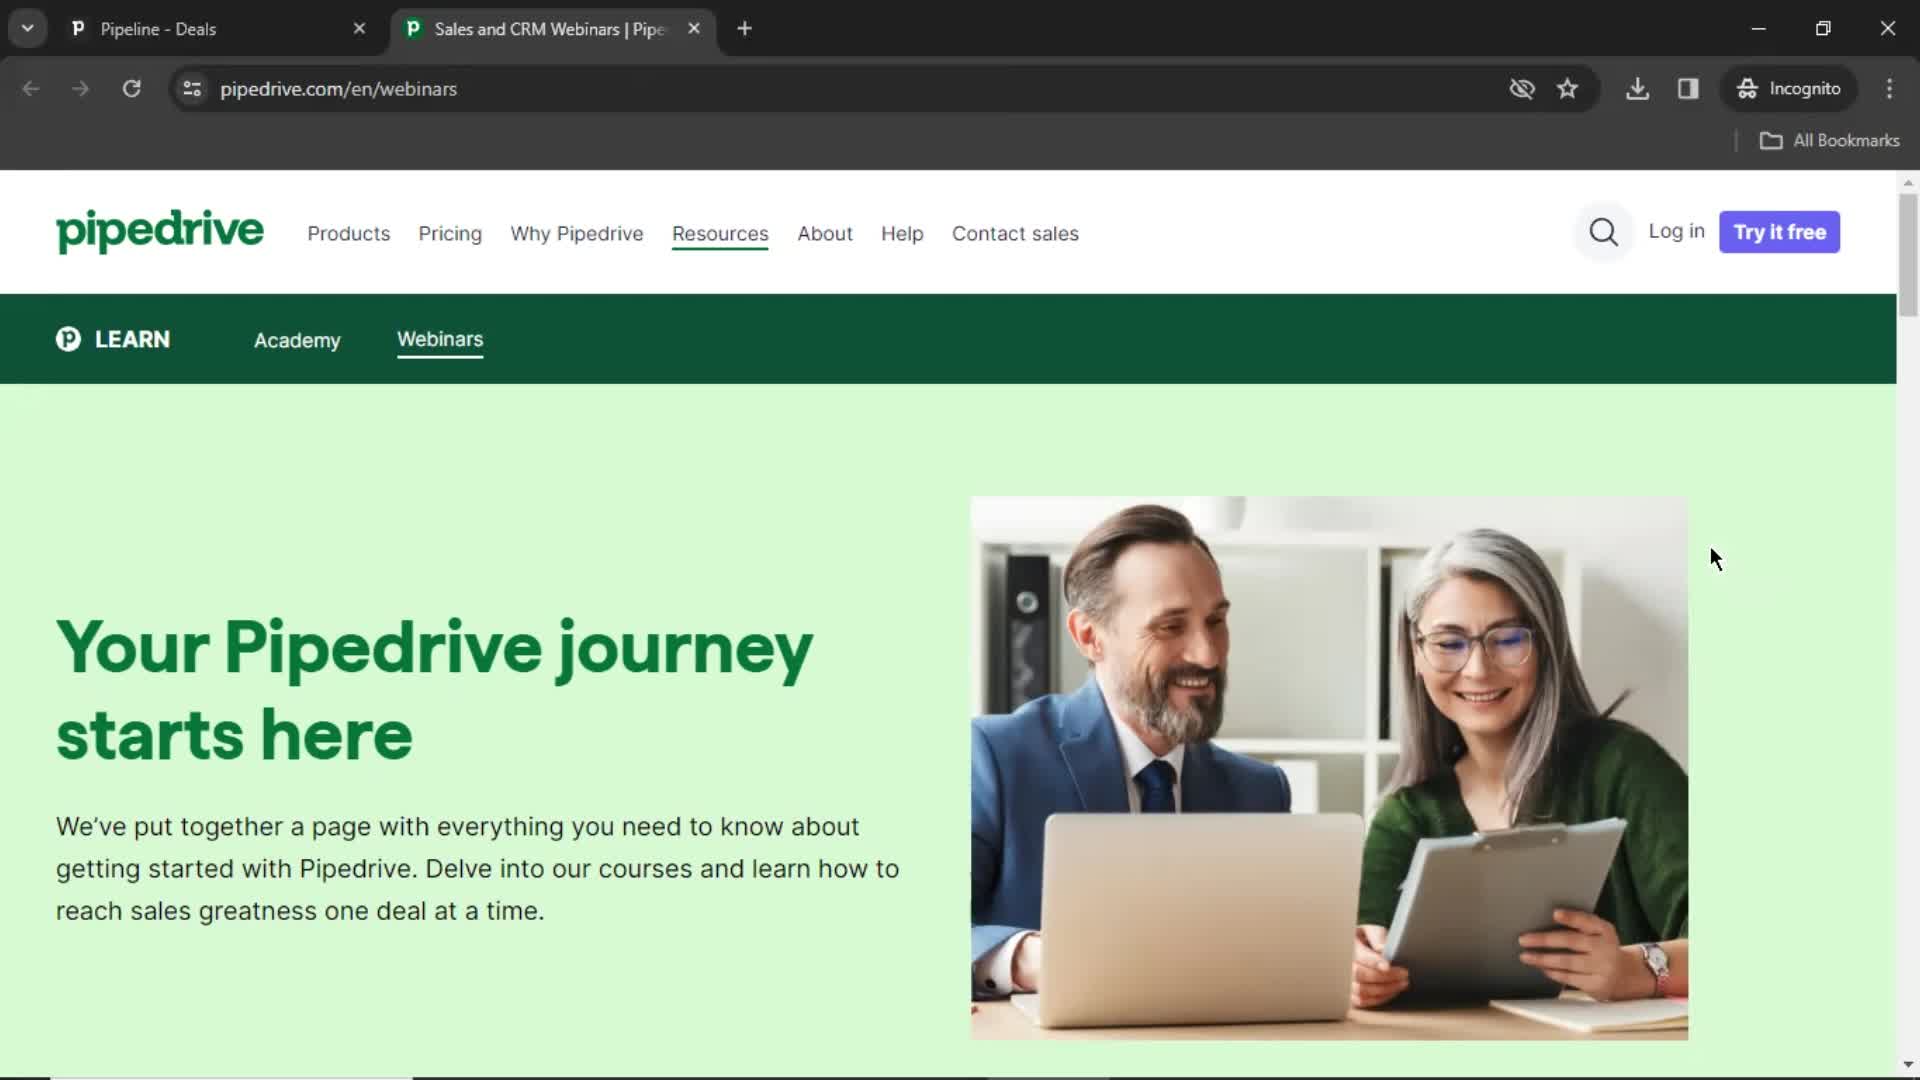Reload the current page
1920x1080 pixels.
[x=131, y=89]
